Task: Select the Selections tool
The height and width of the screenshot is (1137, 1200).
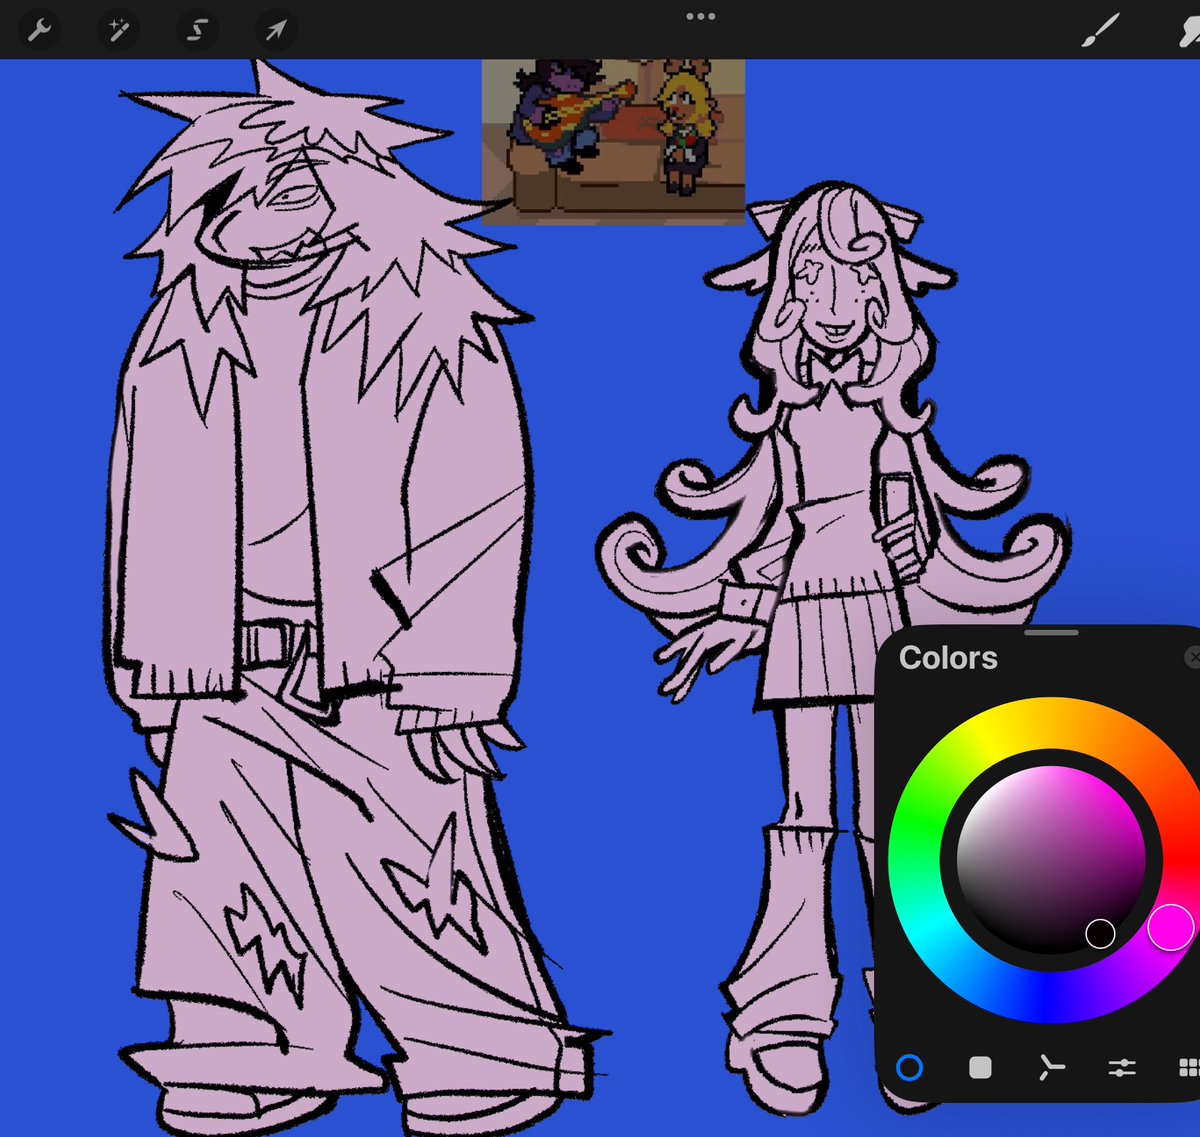Action: pos(196,29)
